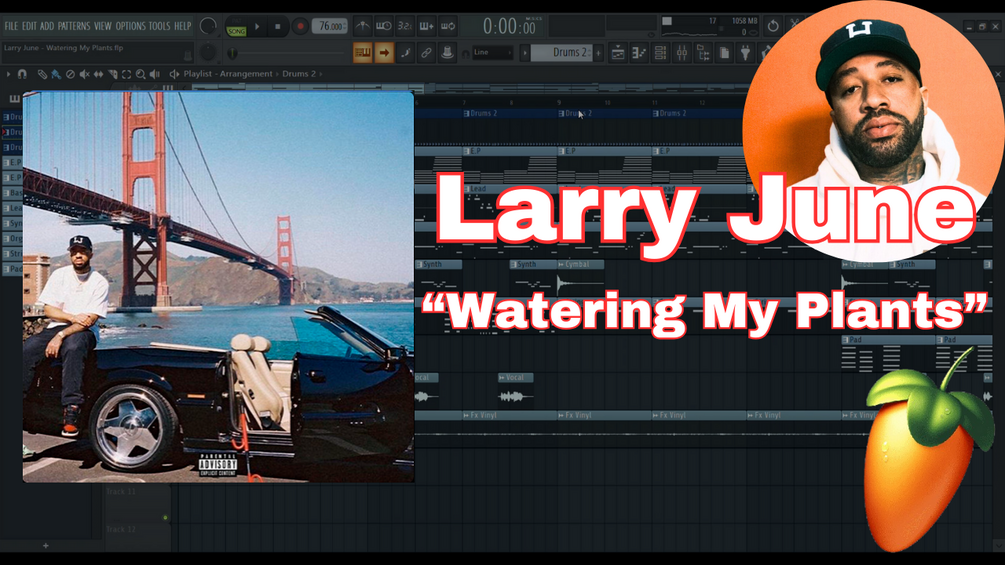Image resolution: width=1005 pixels, height=565 pixels.
Task: Open the Browser view icon
Action: tap(703, 53)
